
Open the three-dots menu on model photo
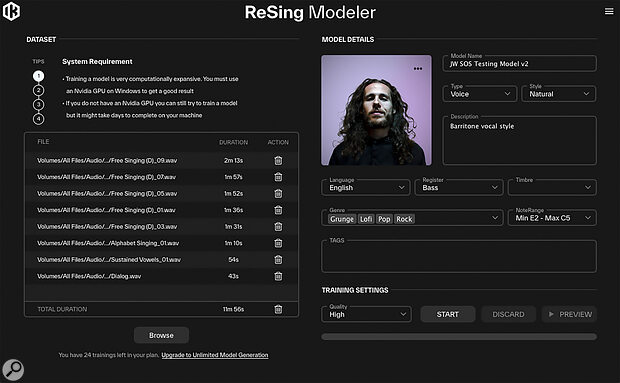(x=418, y=68)
